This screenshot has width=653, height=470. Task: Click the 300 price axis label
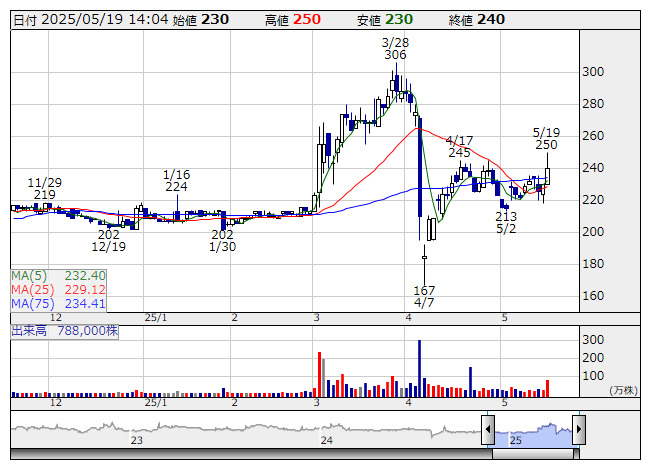[x=593, y=72]
